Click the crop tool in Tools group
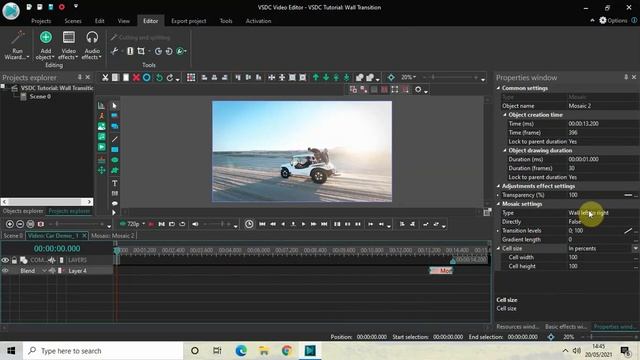Viewport: 640px width, 360px height. 141,51
